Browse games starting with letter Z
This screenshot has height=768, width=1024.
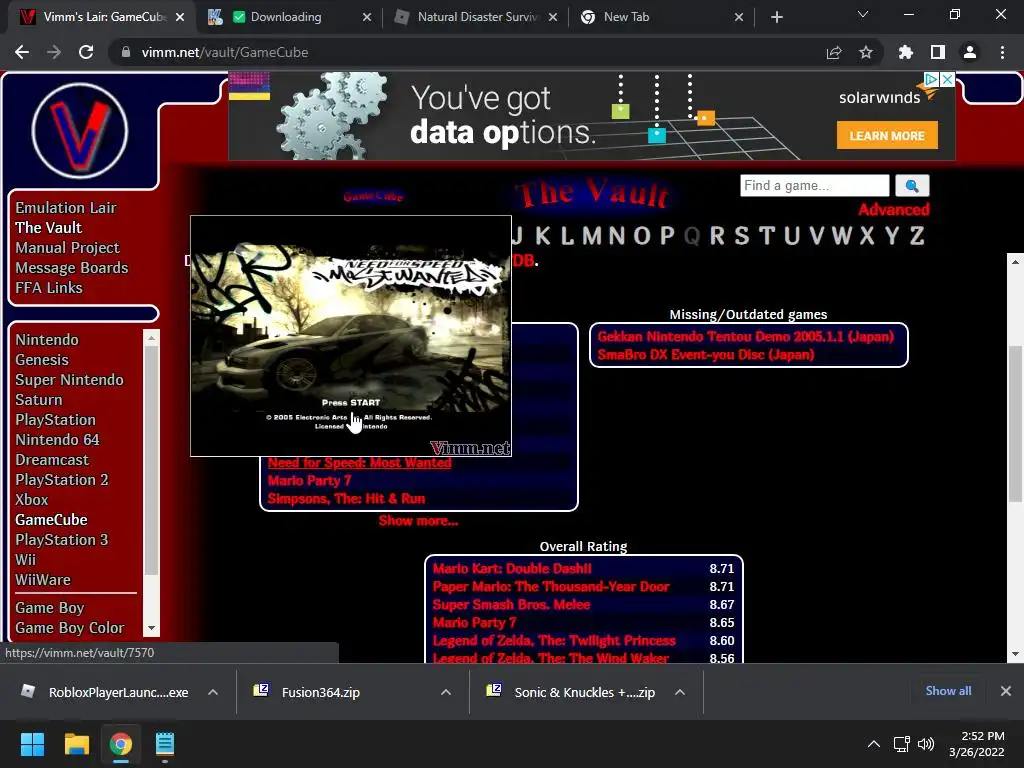917,236
